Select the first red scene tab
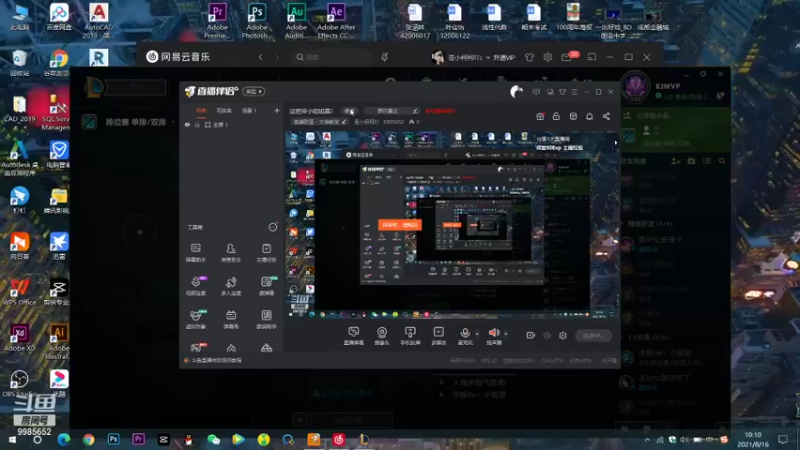 (202, 111)
